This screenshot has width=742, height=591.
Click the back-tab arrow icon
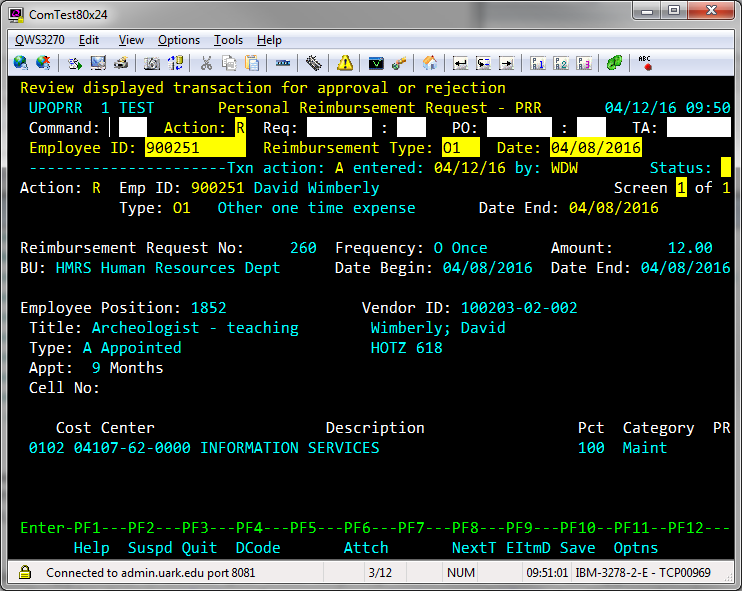pos(483,63)
